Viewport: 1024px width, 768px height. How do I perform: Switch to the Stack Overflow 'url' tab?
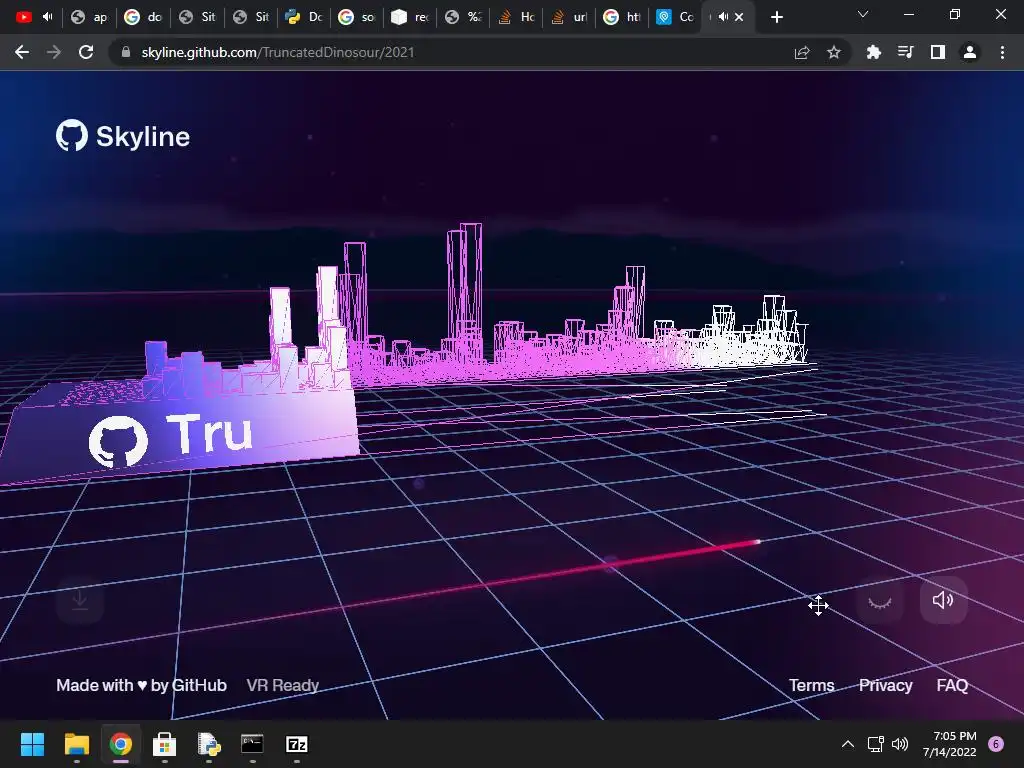(569, 17)
